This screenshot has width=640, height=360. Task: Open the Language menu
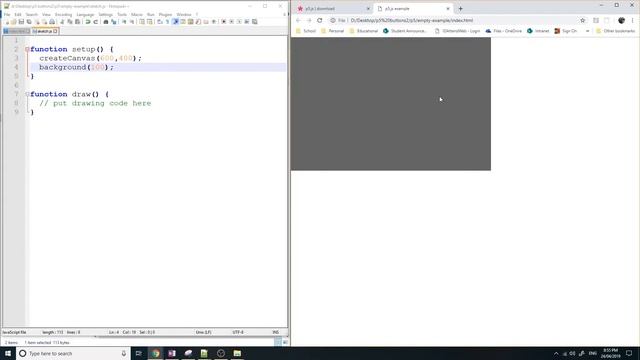pos(85,14)
